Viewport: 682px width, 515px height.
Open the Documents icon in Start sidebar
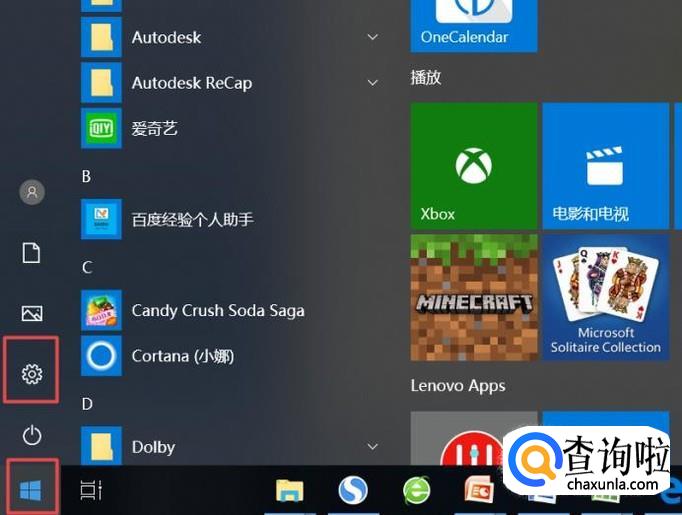coord(31,253)
